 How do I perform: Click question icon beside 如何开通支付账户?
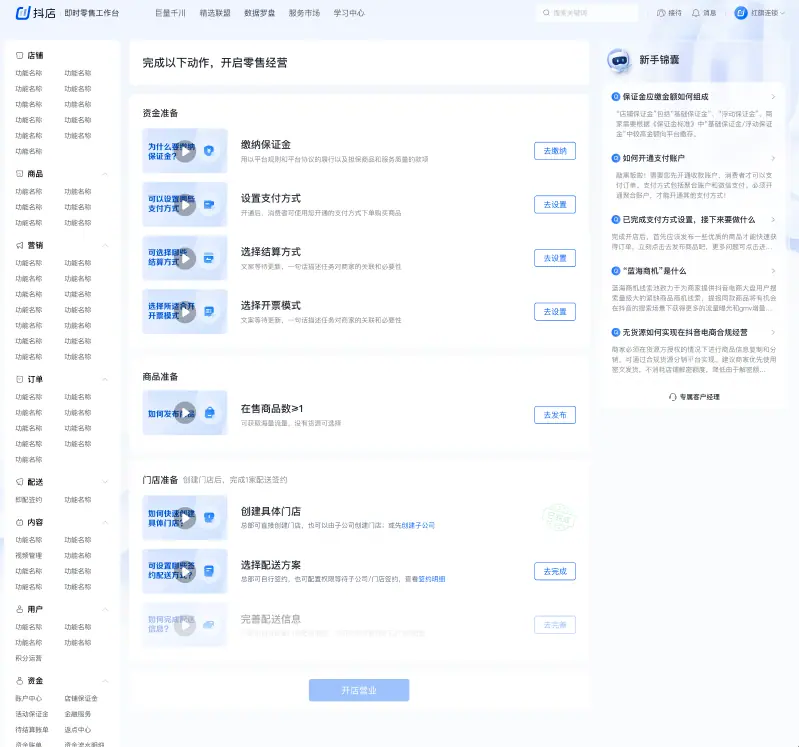coord(616,158)
